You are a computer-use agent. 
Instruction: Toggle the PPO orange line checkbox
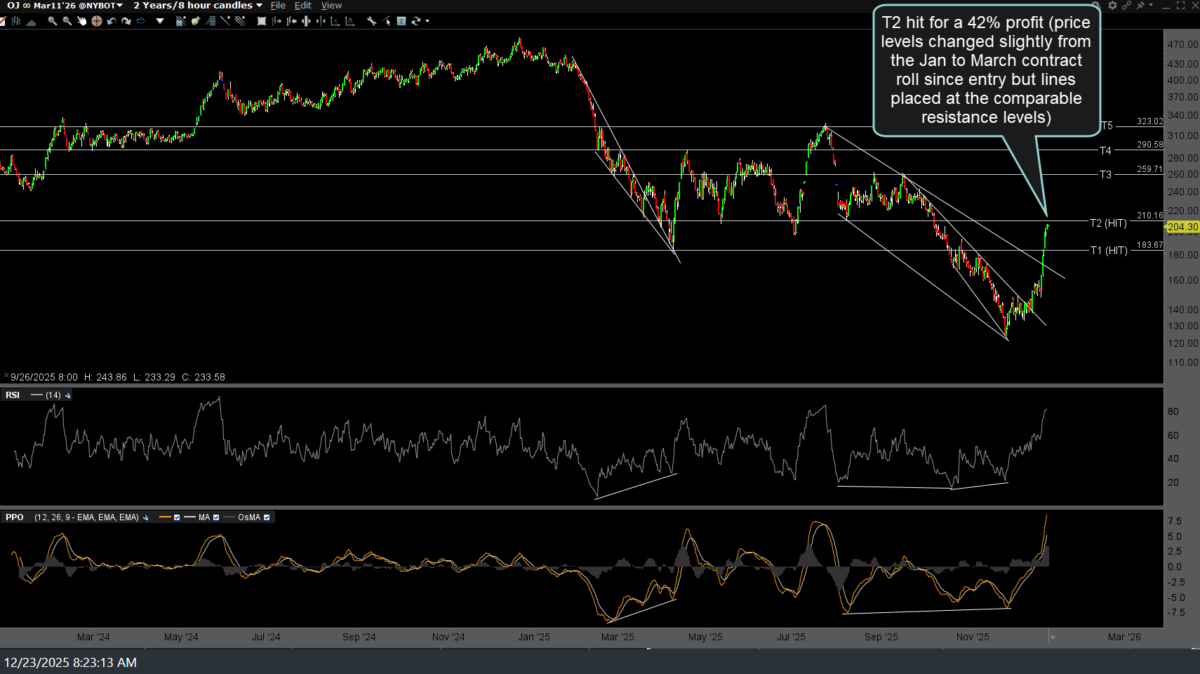pyautogui.click(x=177, y=518)
